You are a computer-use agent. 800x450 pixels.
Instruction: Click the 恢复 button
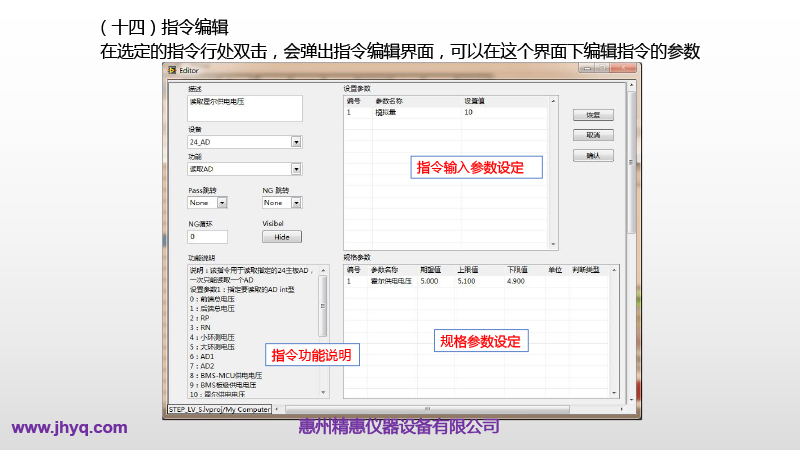click(x=593, y=115)
